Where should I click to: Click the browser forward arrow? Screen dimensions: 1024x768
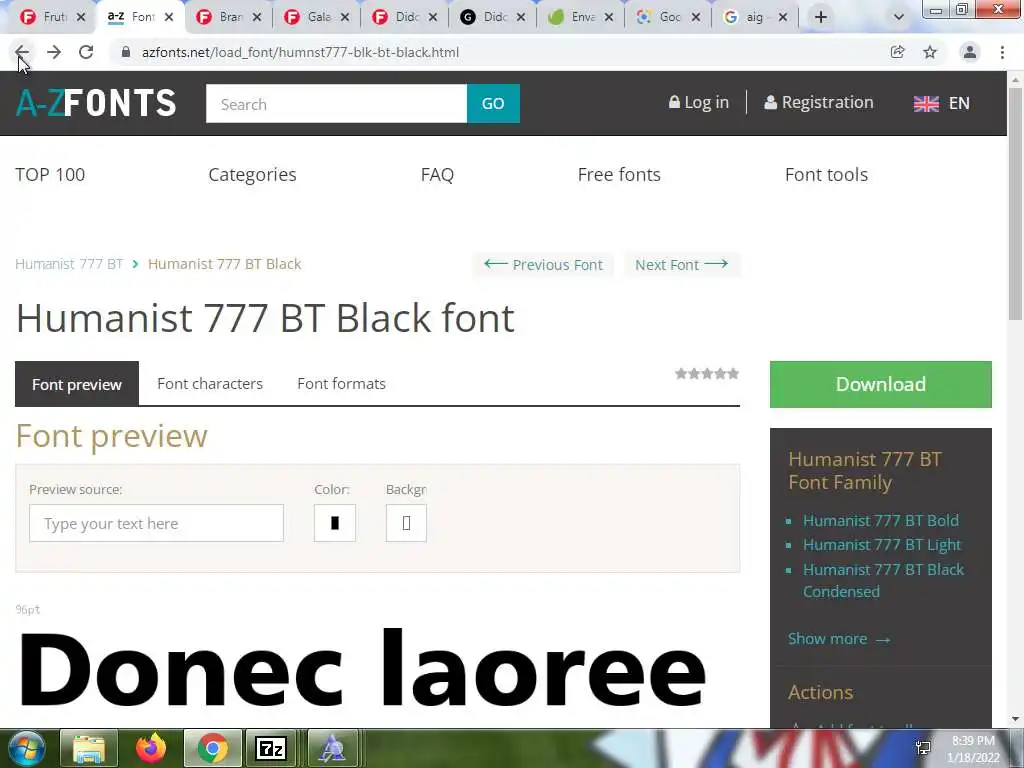click(54, 52)
